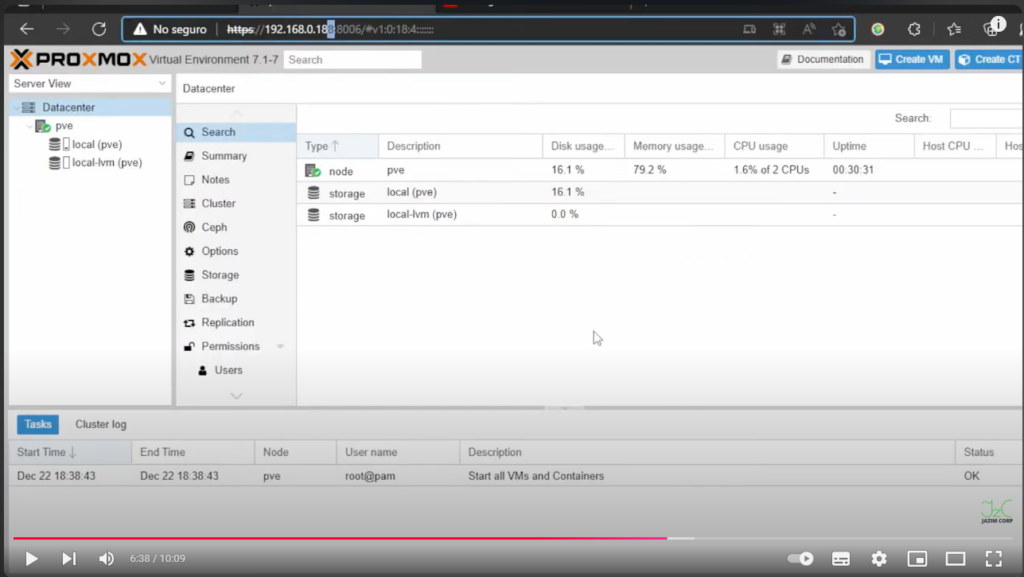Image resolution: width=1024 pixels, height=577 pixels.
Task: Open the Documentation button
Action: [x=821, y=60]
